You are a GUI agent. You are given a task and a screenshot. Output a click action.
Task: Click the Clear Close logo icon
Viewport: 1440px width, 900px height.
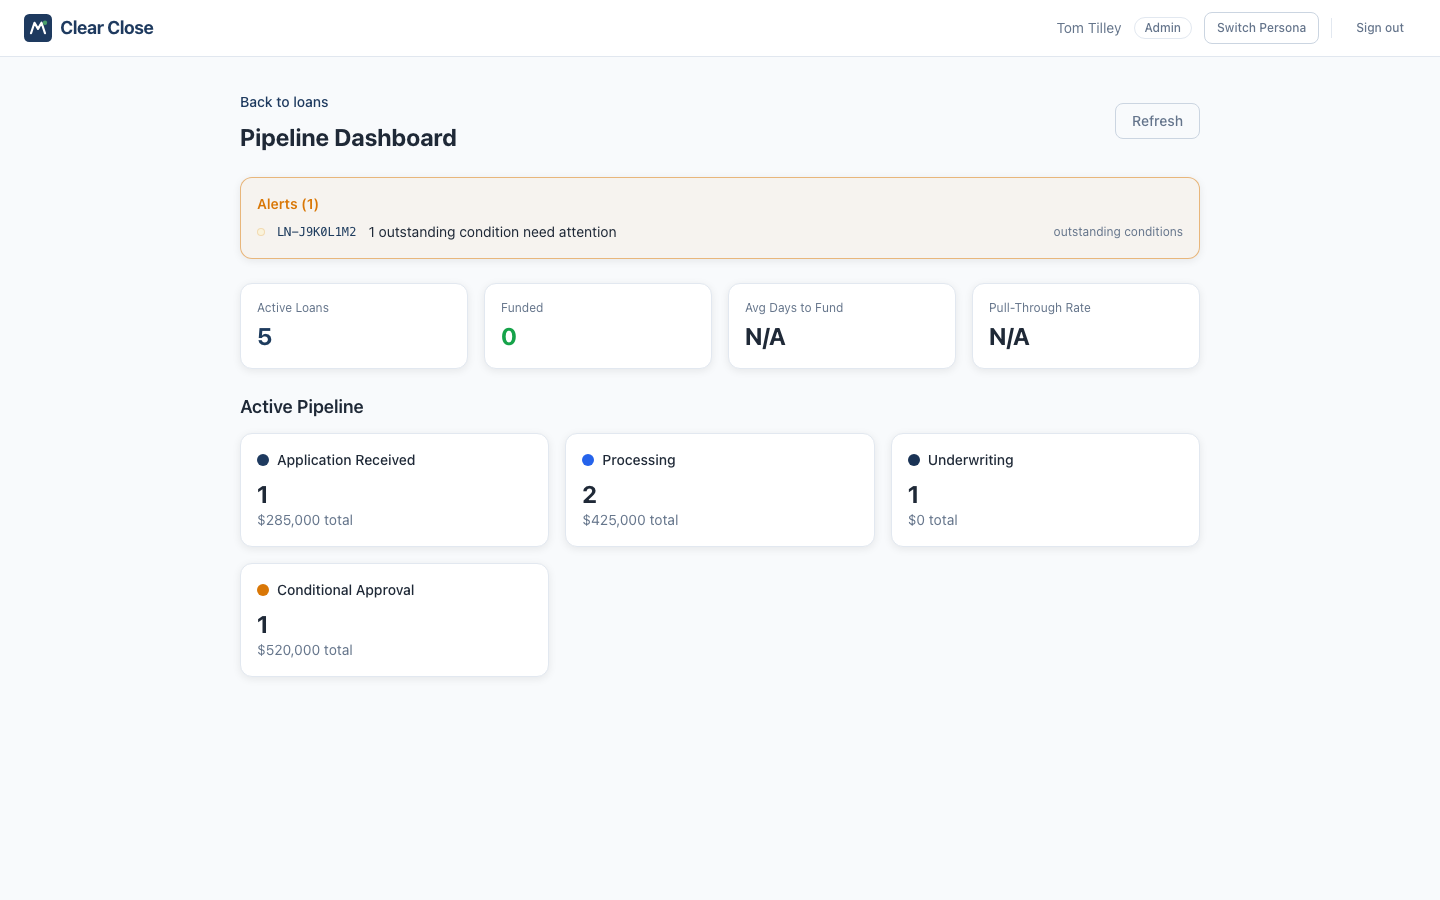click(38, 28)
